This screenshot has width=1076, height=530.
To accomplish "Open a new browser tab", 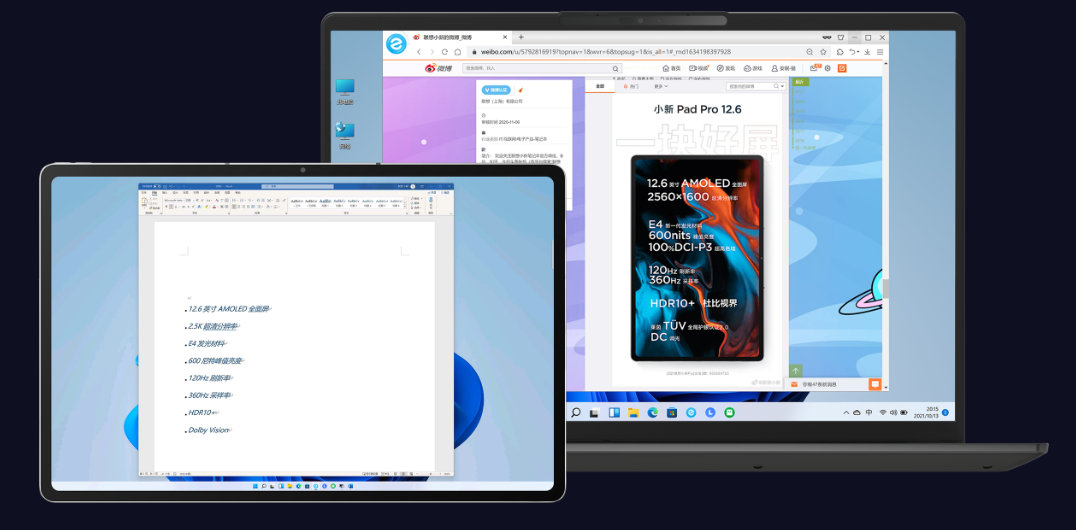I will point(521,36).
